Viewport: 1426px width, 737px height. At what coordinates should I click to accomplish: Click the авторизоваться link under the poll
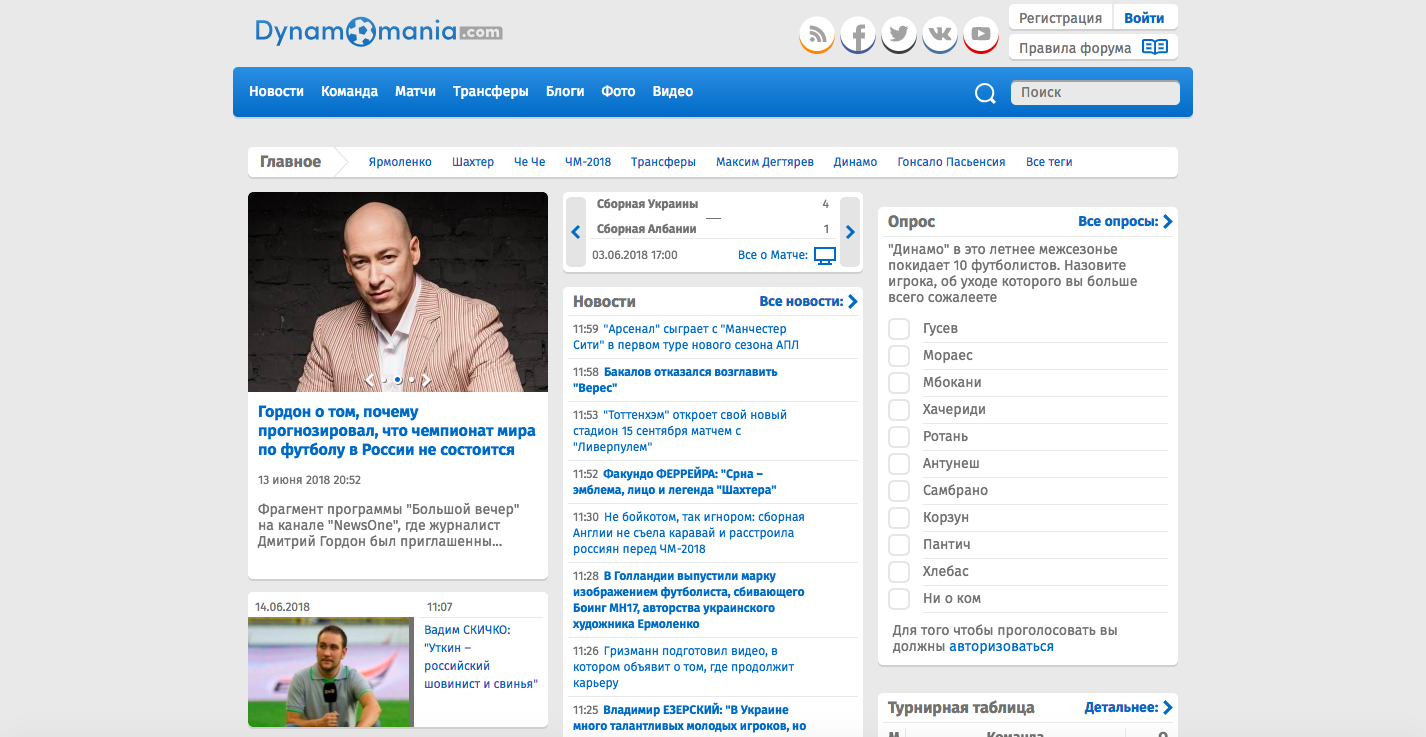tap(1001, 646)
